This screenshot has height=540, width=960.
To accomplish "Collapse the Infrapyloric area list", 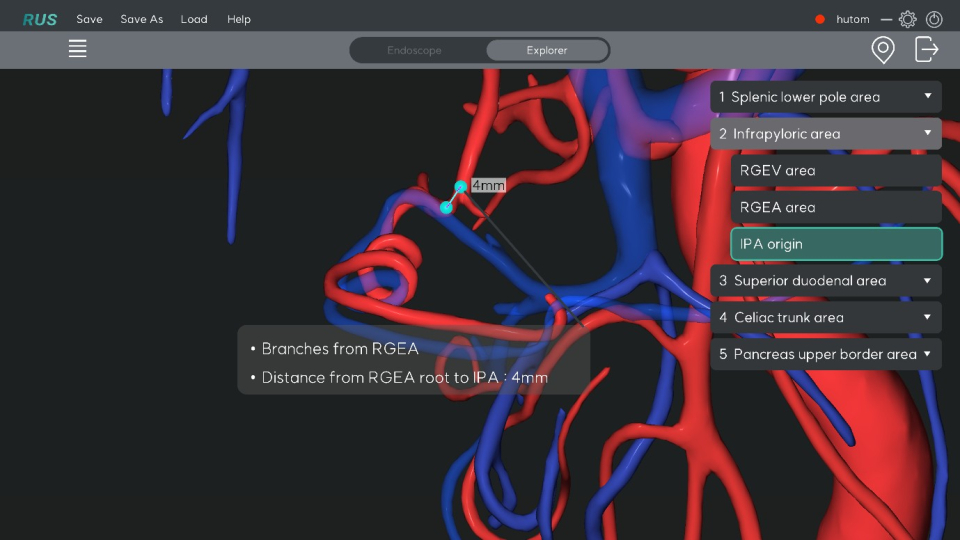I will point(826,134).
